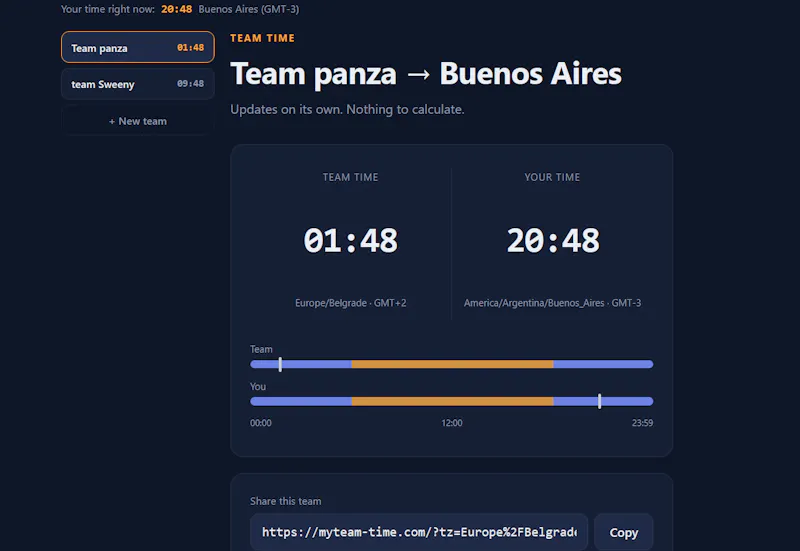Copy the share link
This screenshot has height=551, width=800.
coord(623,532)
